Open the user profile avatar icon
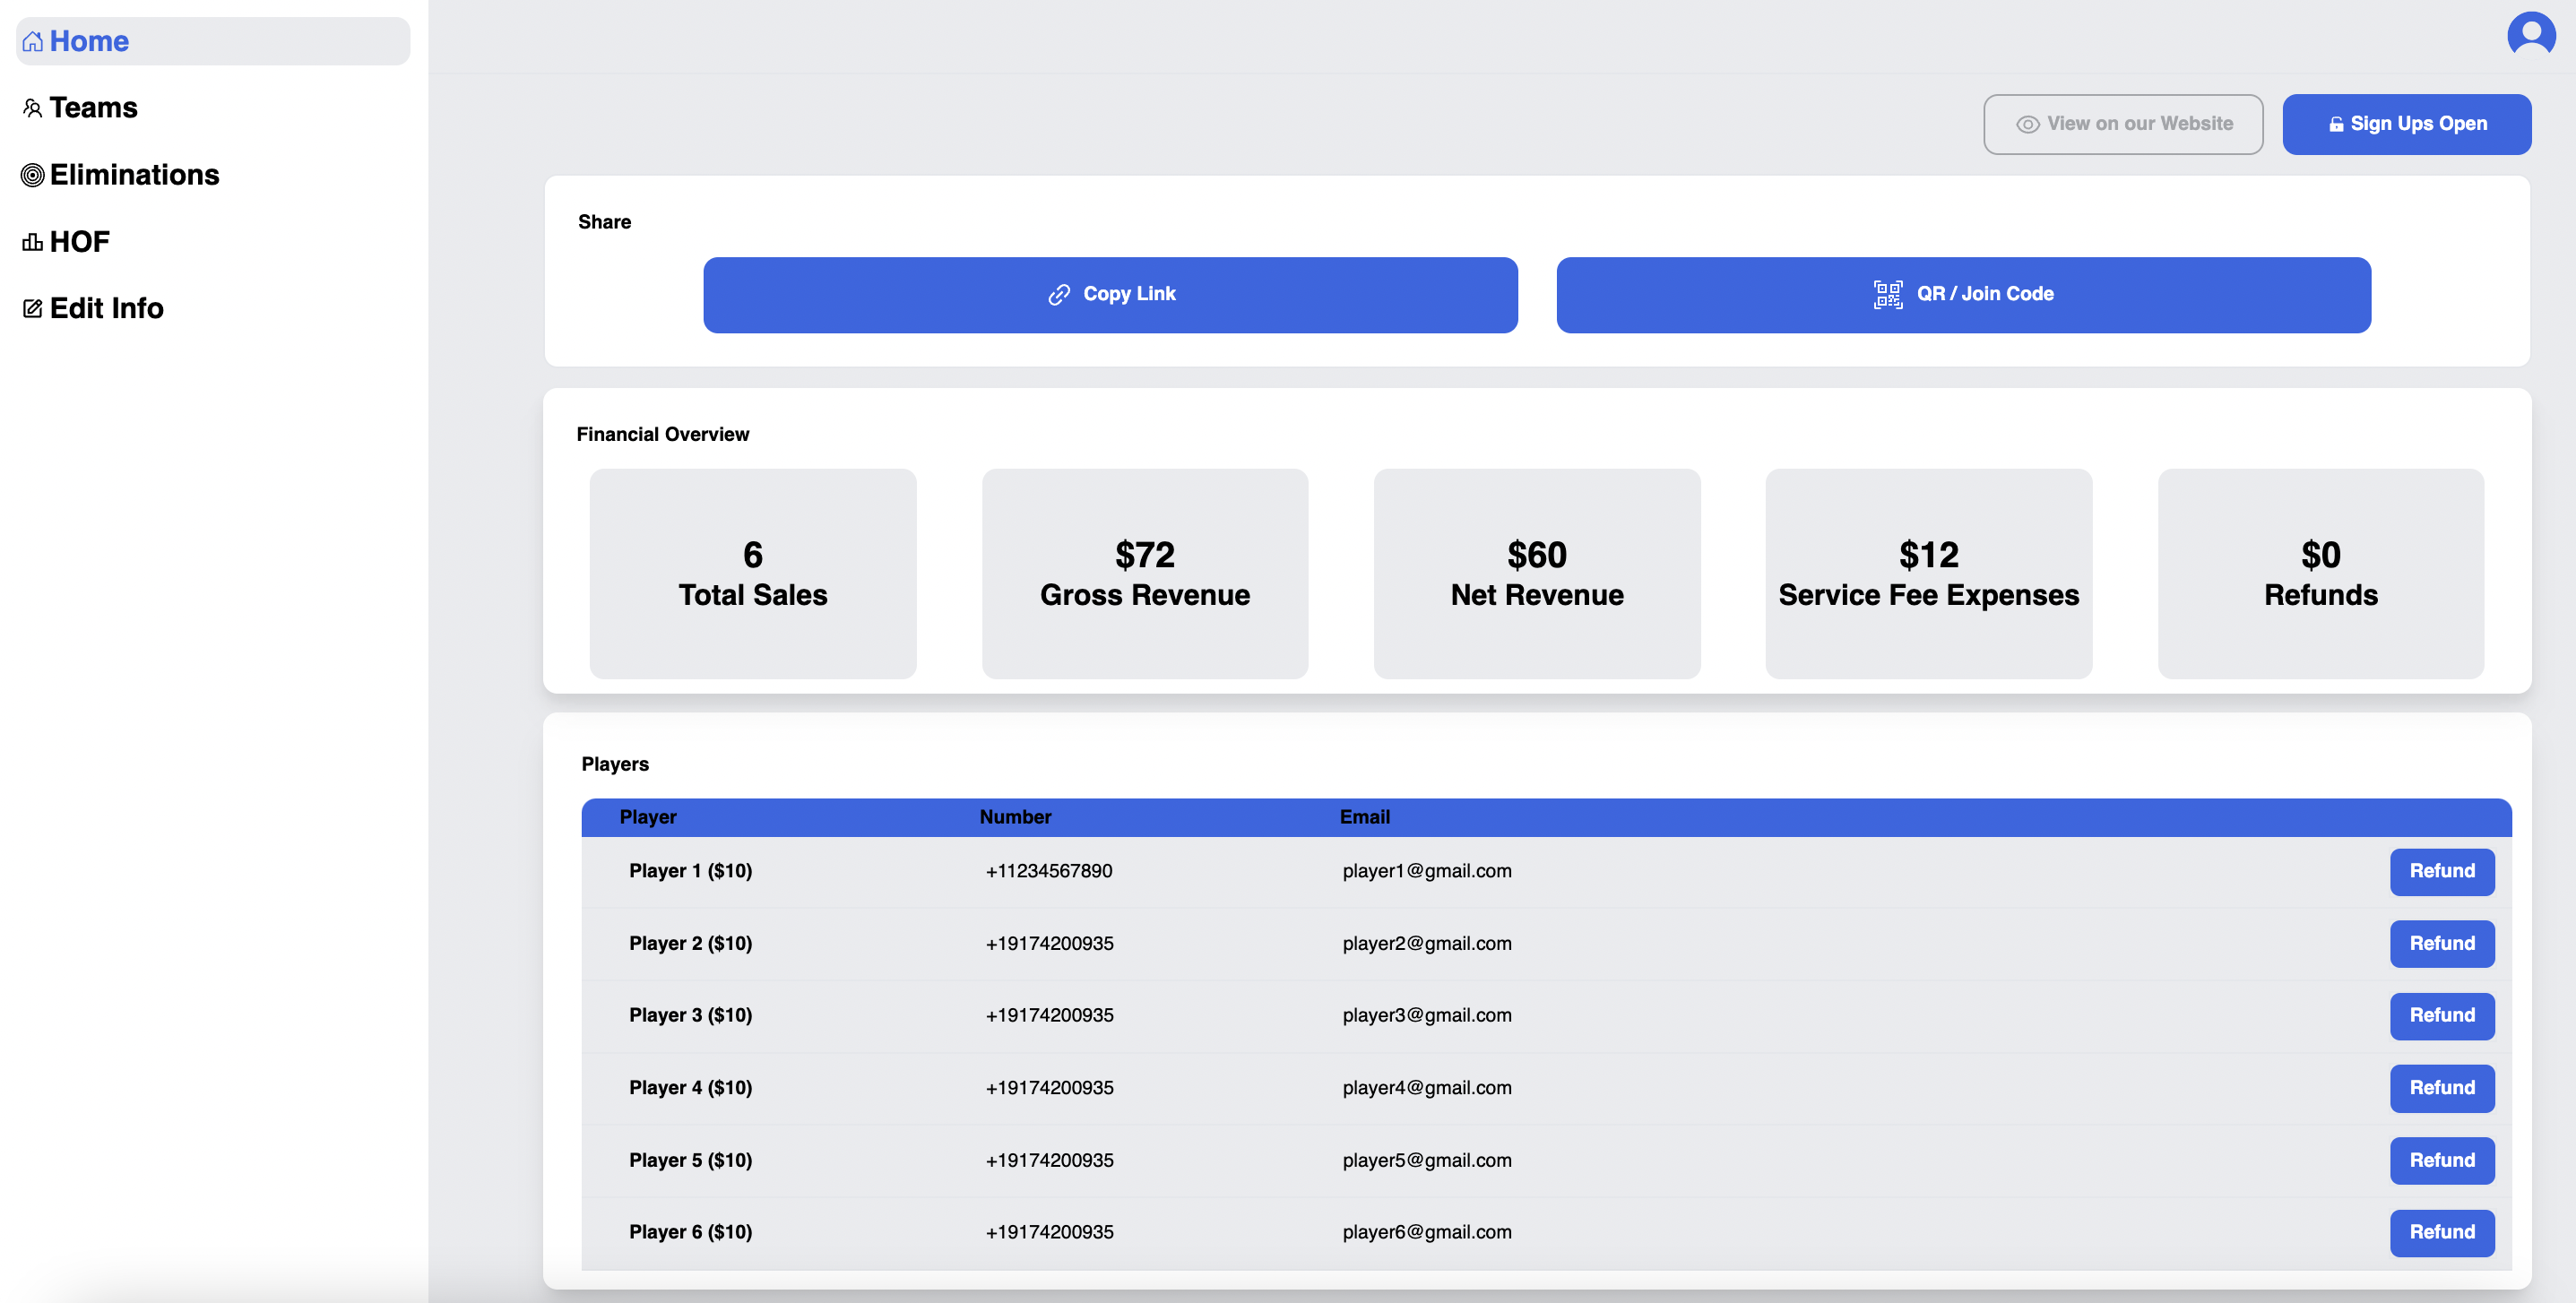This screenshot has height=1303, width=2576. coord(2530,36)
